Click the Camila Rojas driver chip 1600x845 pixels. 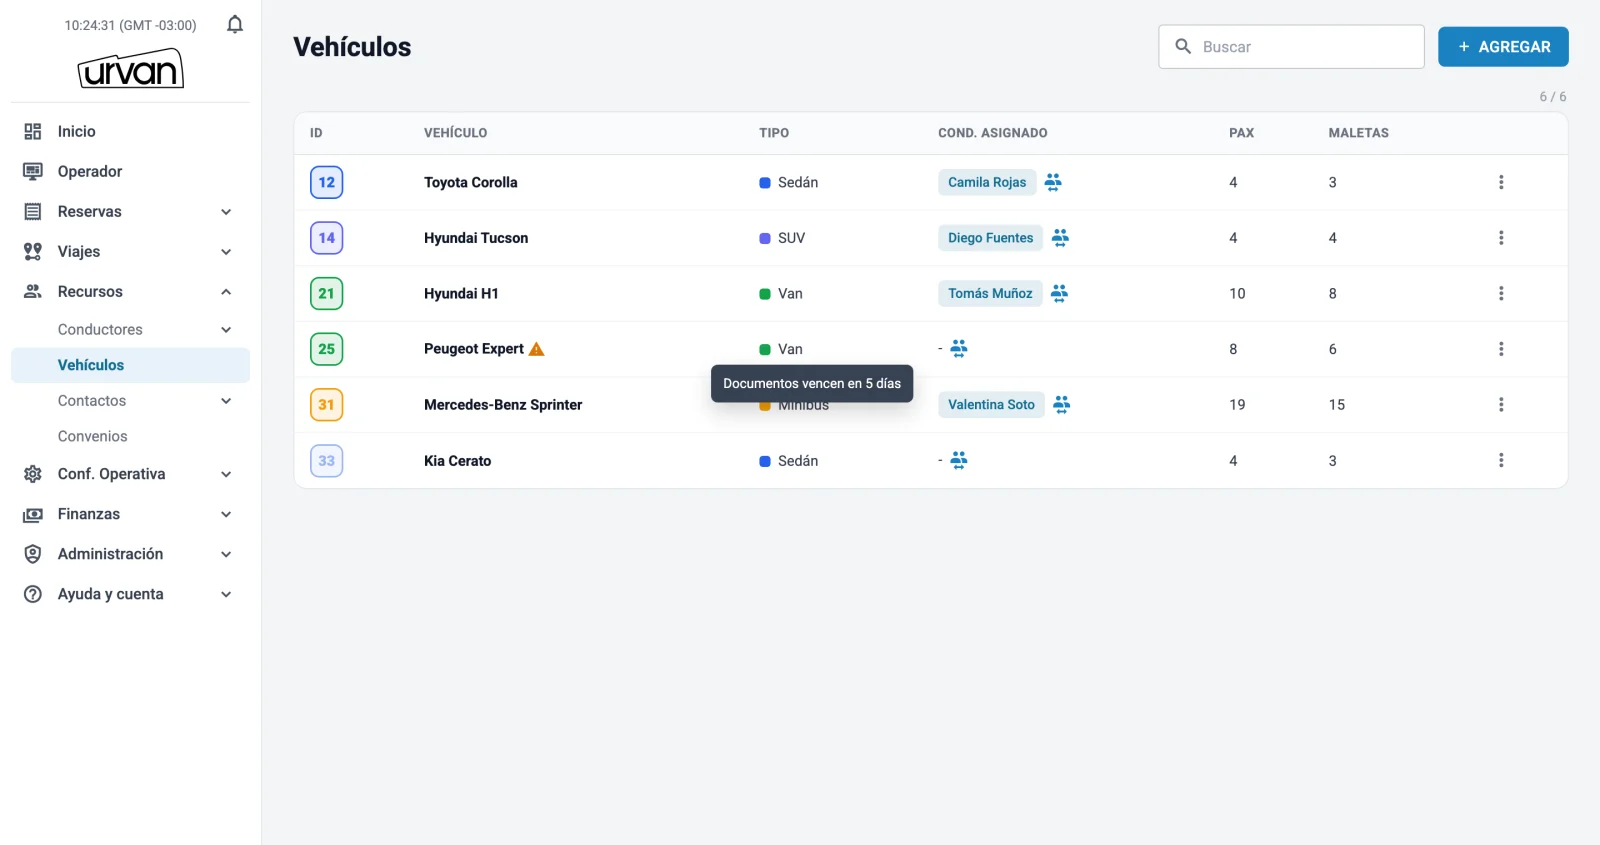coord(987,182)
